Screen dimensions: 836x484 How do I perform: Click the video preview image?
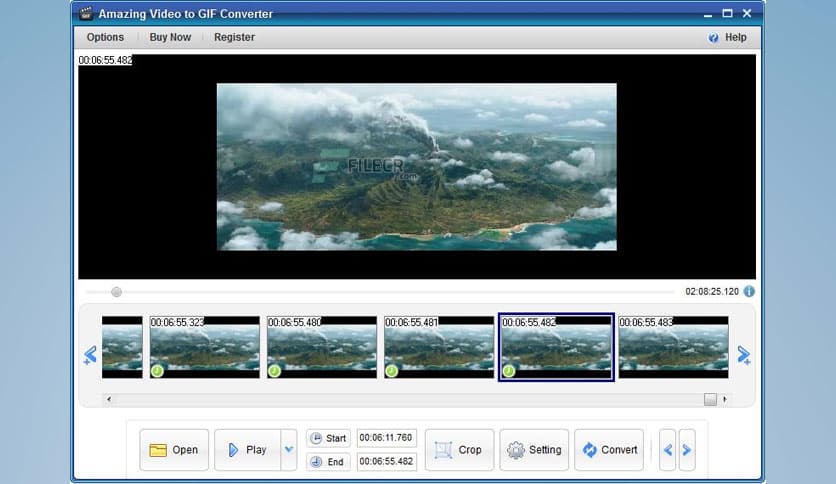click(x=417, y=167)
